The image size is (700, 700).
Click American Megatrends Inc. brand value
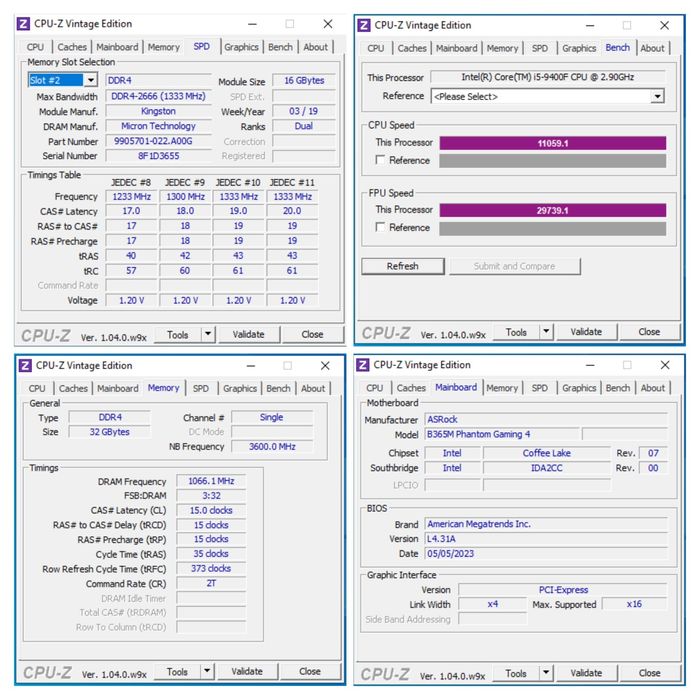pos(546,524)
